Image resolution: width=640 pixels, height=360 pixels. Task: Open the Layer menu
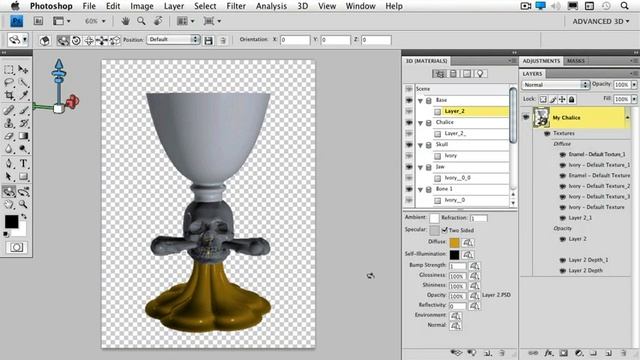click(174, 6)
